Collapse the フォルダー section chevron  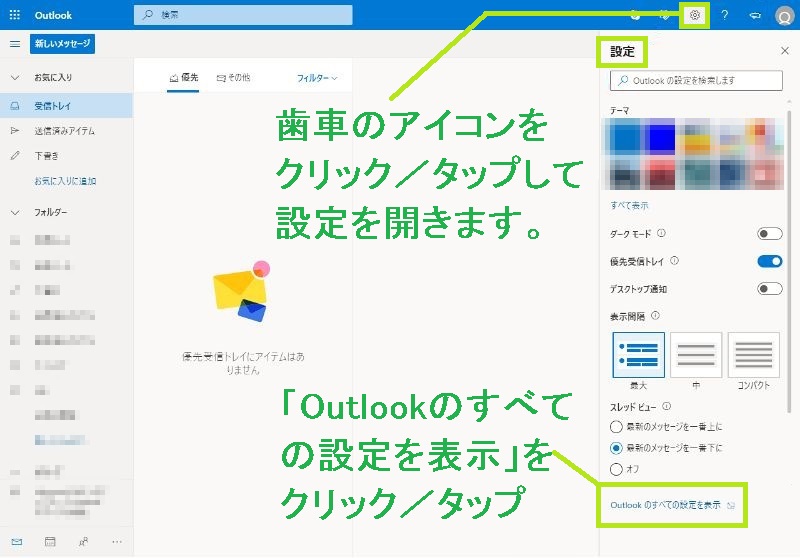click(15, 212)
